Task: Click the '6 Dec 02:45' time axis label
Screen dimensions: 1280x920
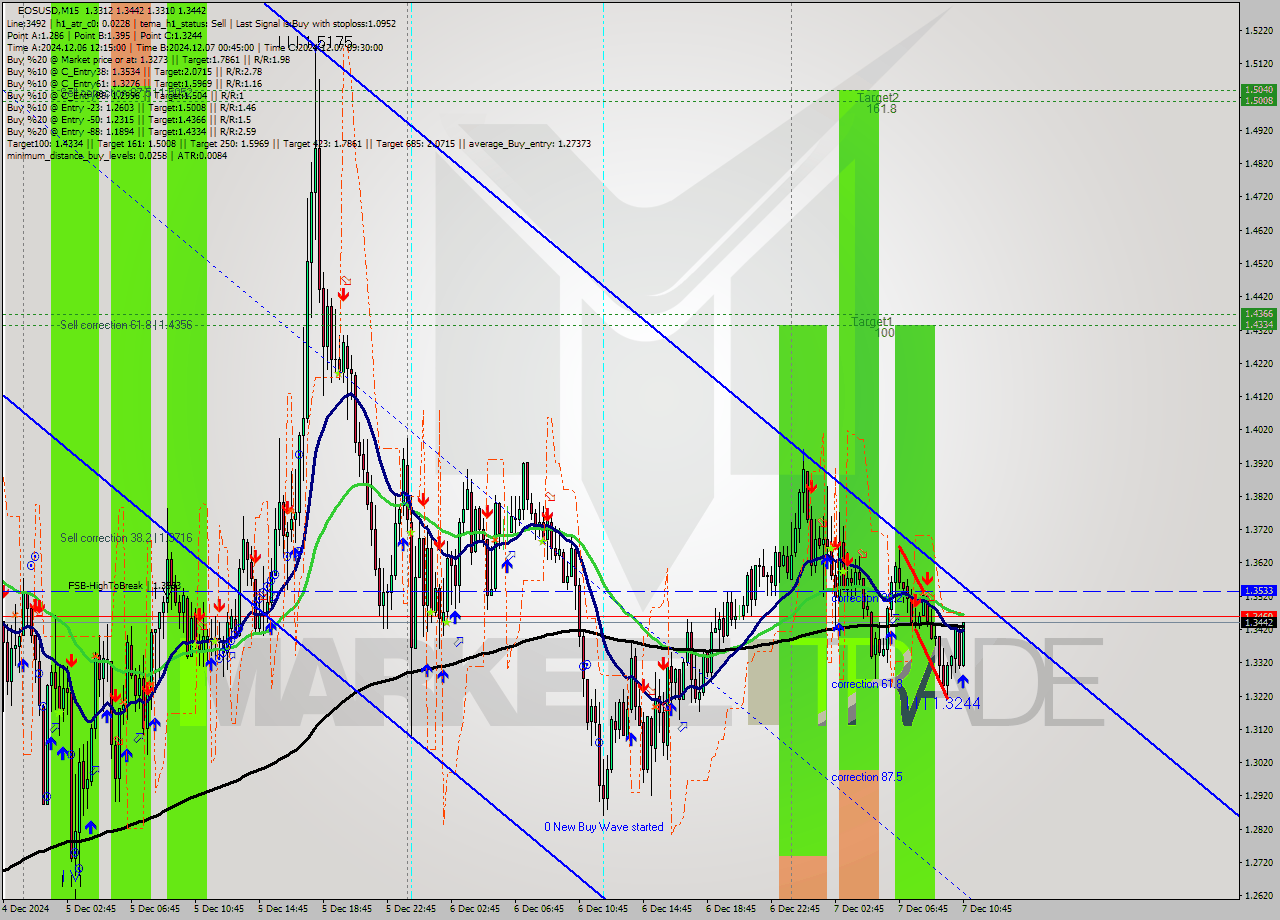Action: point(475,909)
